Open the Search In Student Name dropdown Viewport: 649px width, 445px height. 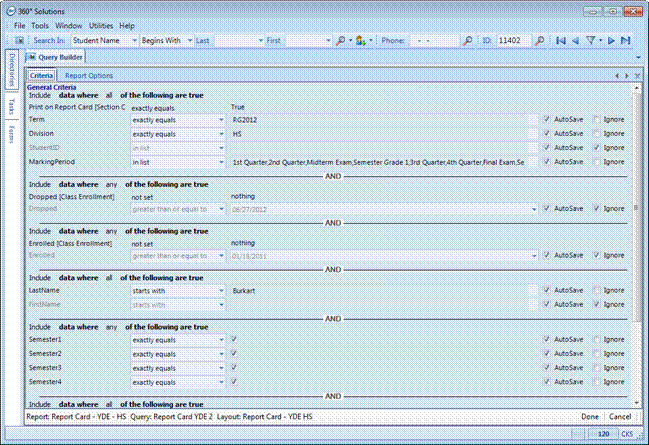tap(135, 41)
